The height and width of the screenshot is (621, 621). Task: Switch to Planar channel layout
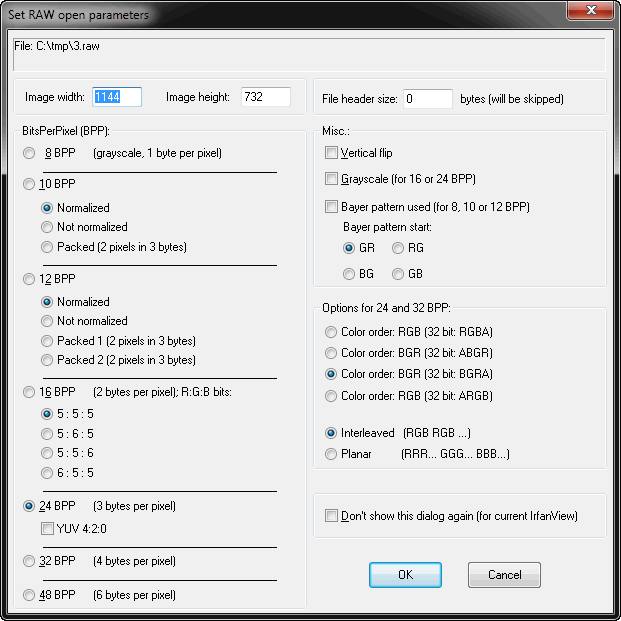(x=331, y=454)
